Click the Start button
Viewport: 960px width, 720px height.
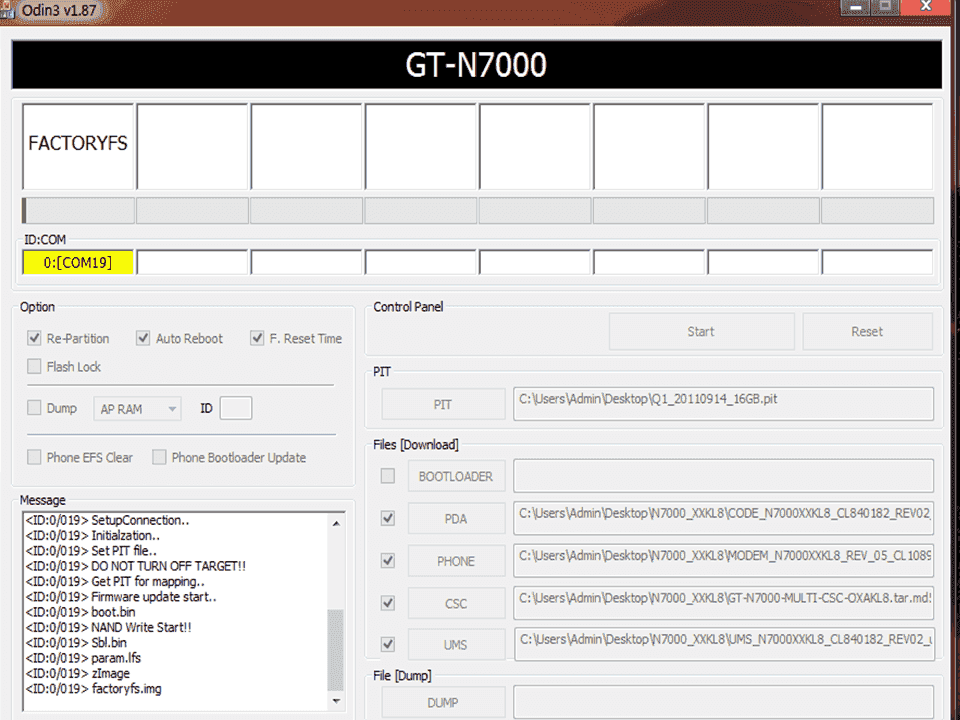[701, 331]
